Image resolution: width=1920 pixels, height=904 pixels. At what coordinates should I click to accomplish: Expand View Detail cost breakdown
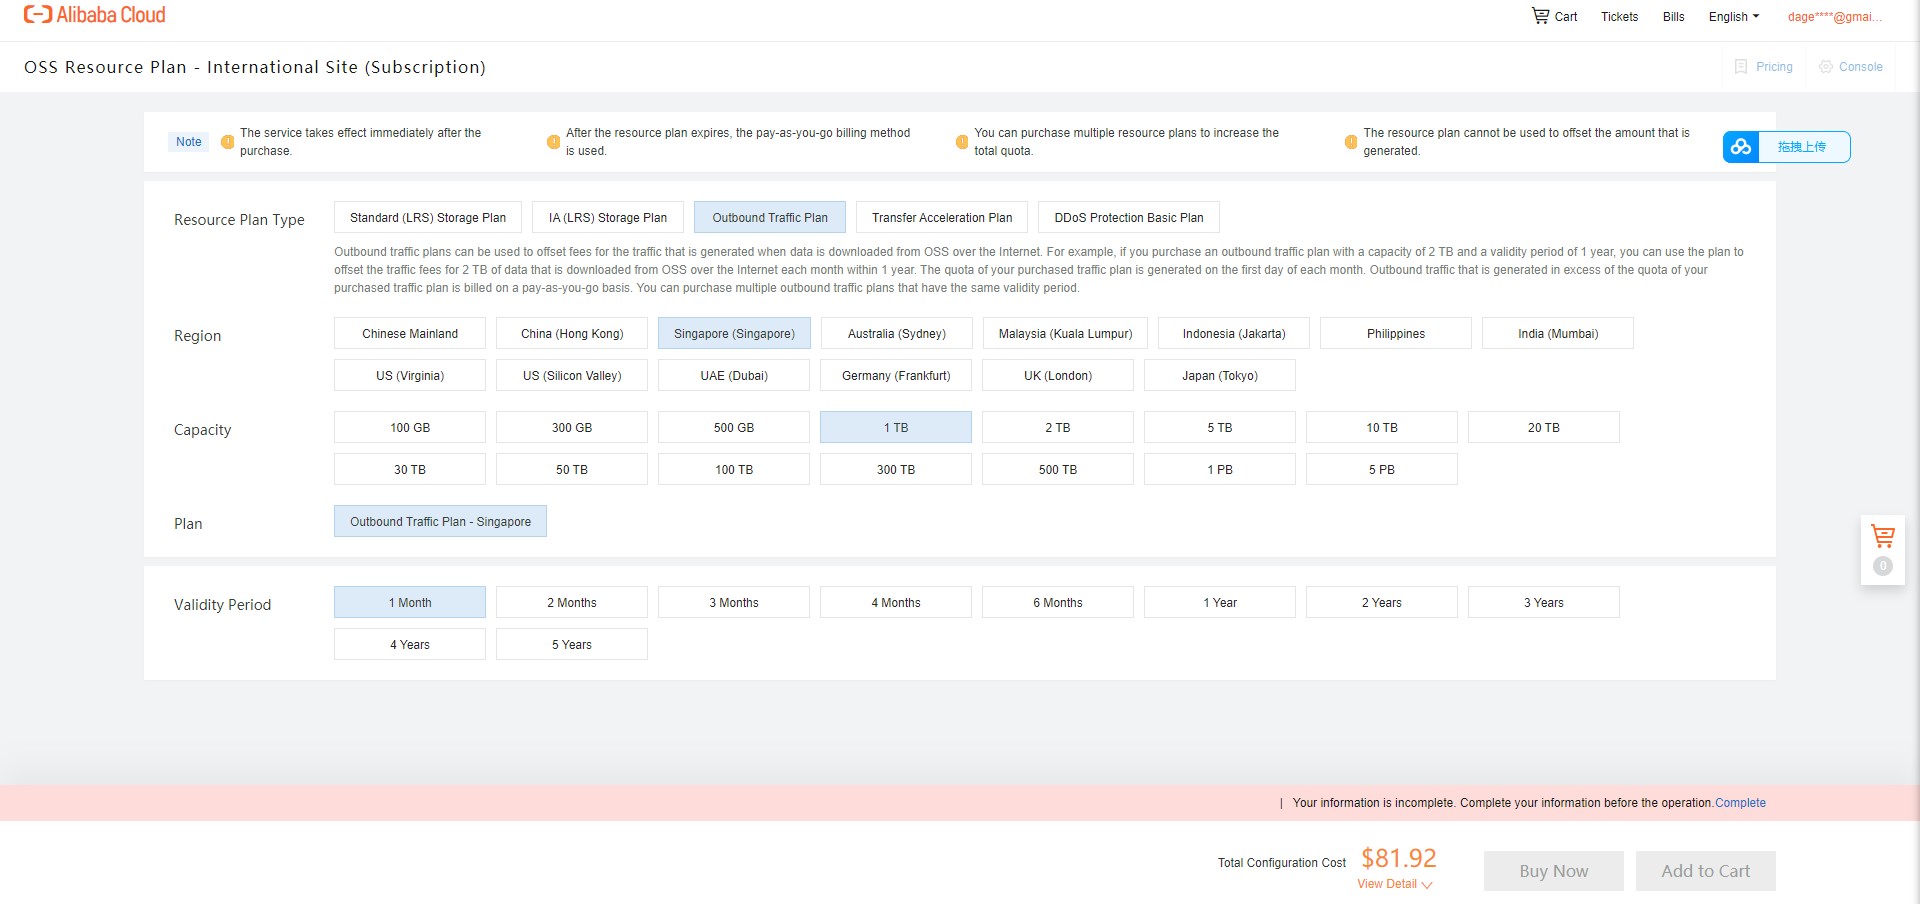(1394, 884)
